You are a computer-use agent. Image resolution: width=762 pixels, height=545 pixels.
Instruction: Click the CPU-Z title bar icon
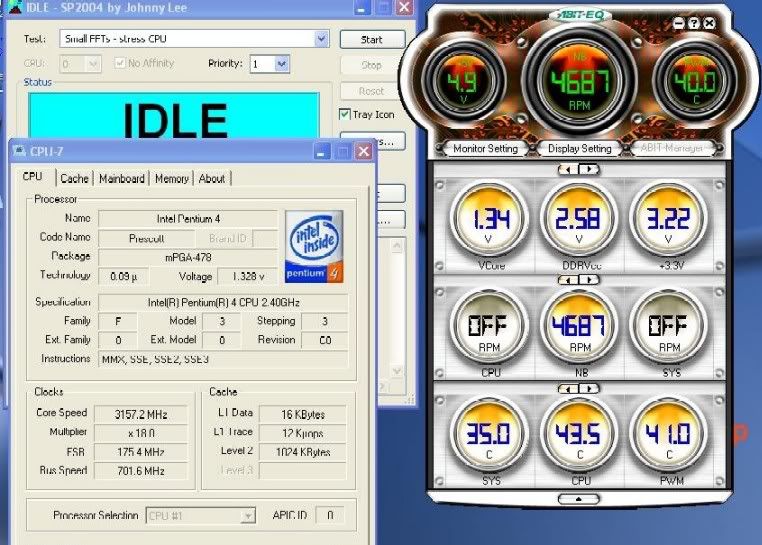click(x=19, y=151)
